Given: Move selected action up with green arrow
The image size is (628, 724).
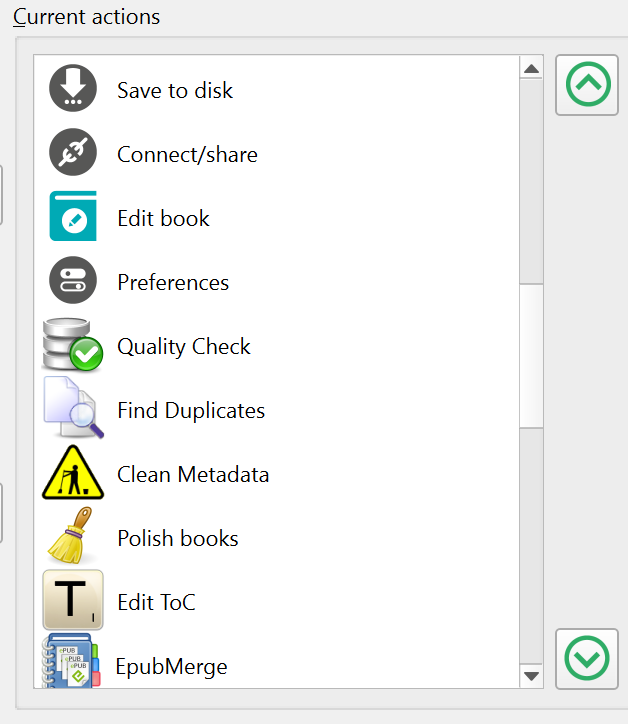Looking at the screenshot, I should (587, 85).
